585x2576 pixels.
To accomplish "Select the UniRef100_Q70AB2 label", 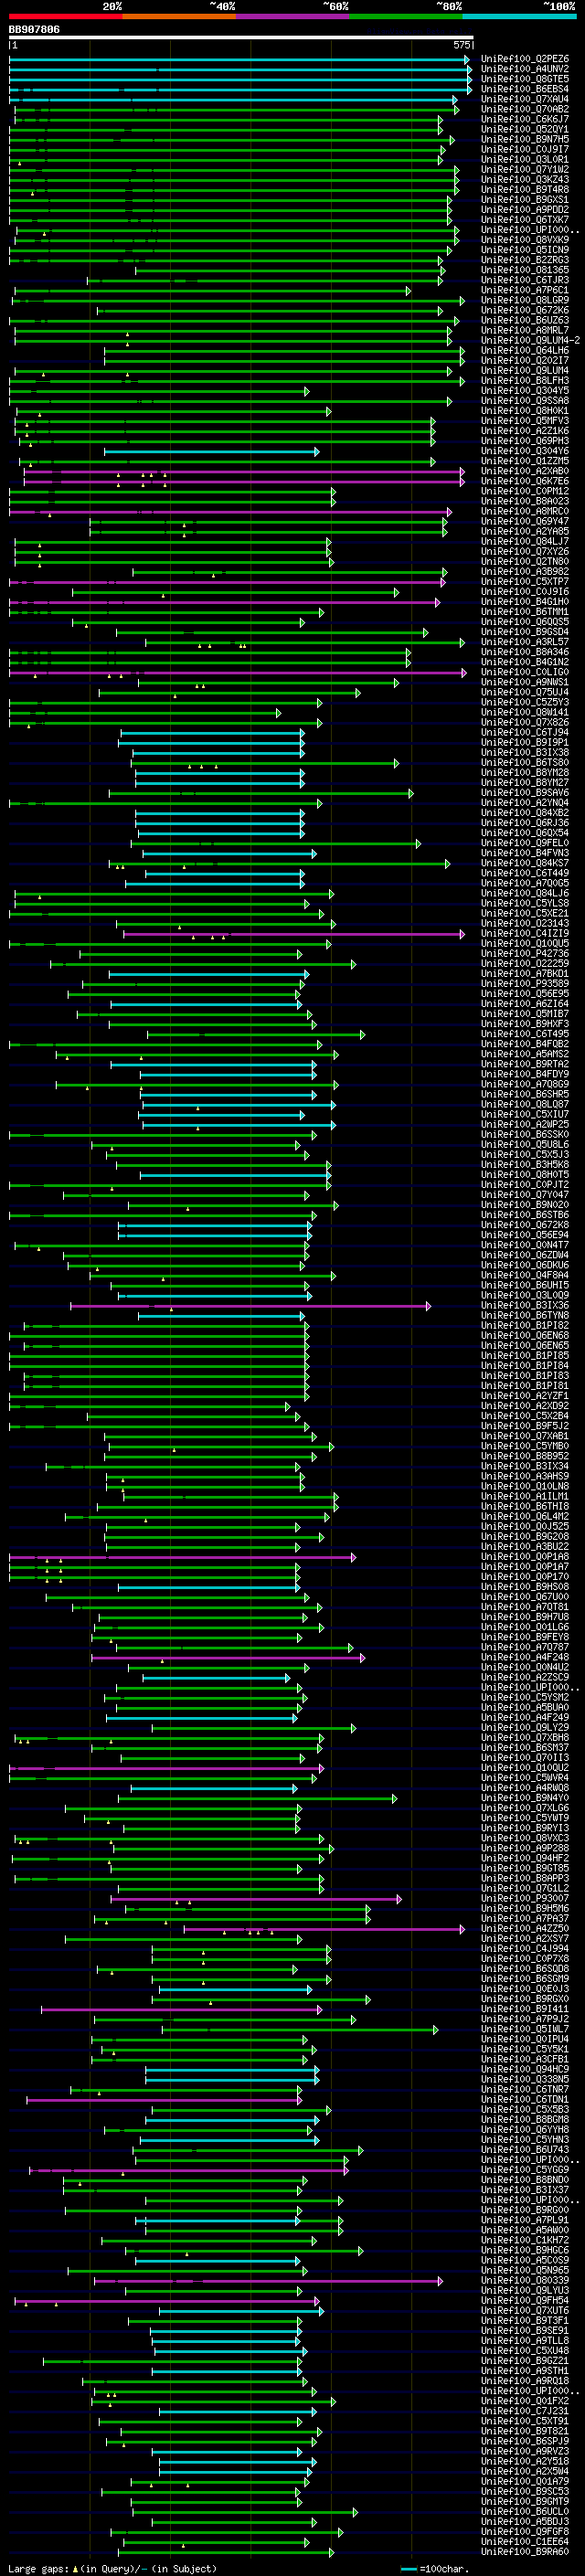I will point(525,109).
